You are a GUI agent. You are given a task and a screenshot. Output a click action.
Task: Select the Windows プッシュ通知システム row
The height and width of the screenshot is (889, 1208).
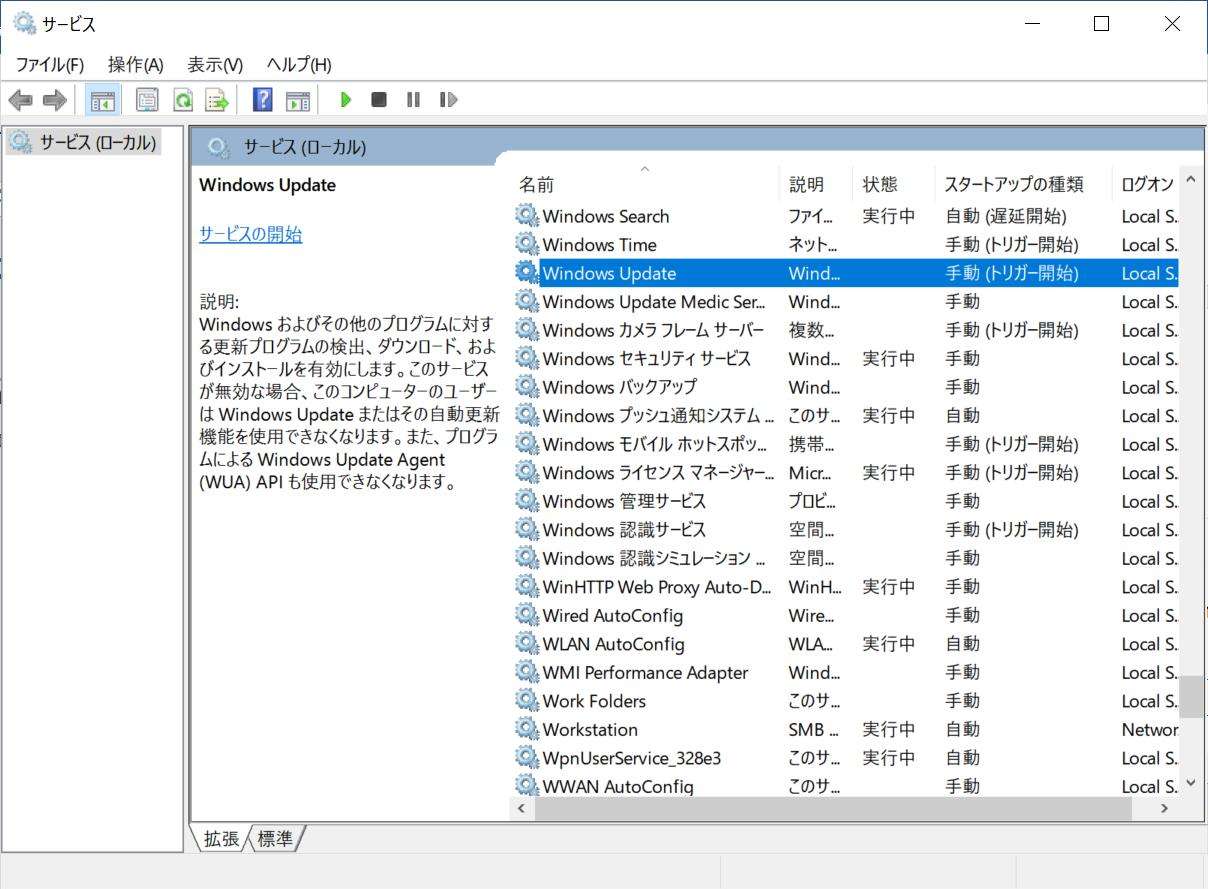coord(846,415)
